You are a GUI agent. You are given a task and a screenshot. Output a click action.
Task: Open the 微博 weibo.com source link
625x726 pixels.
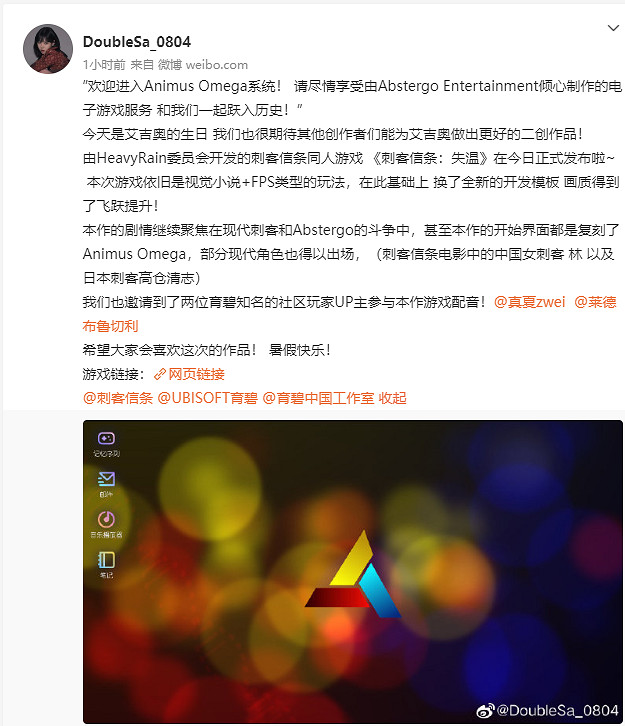[203, 64]
